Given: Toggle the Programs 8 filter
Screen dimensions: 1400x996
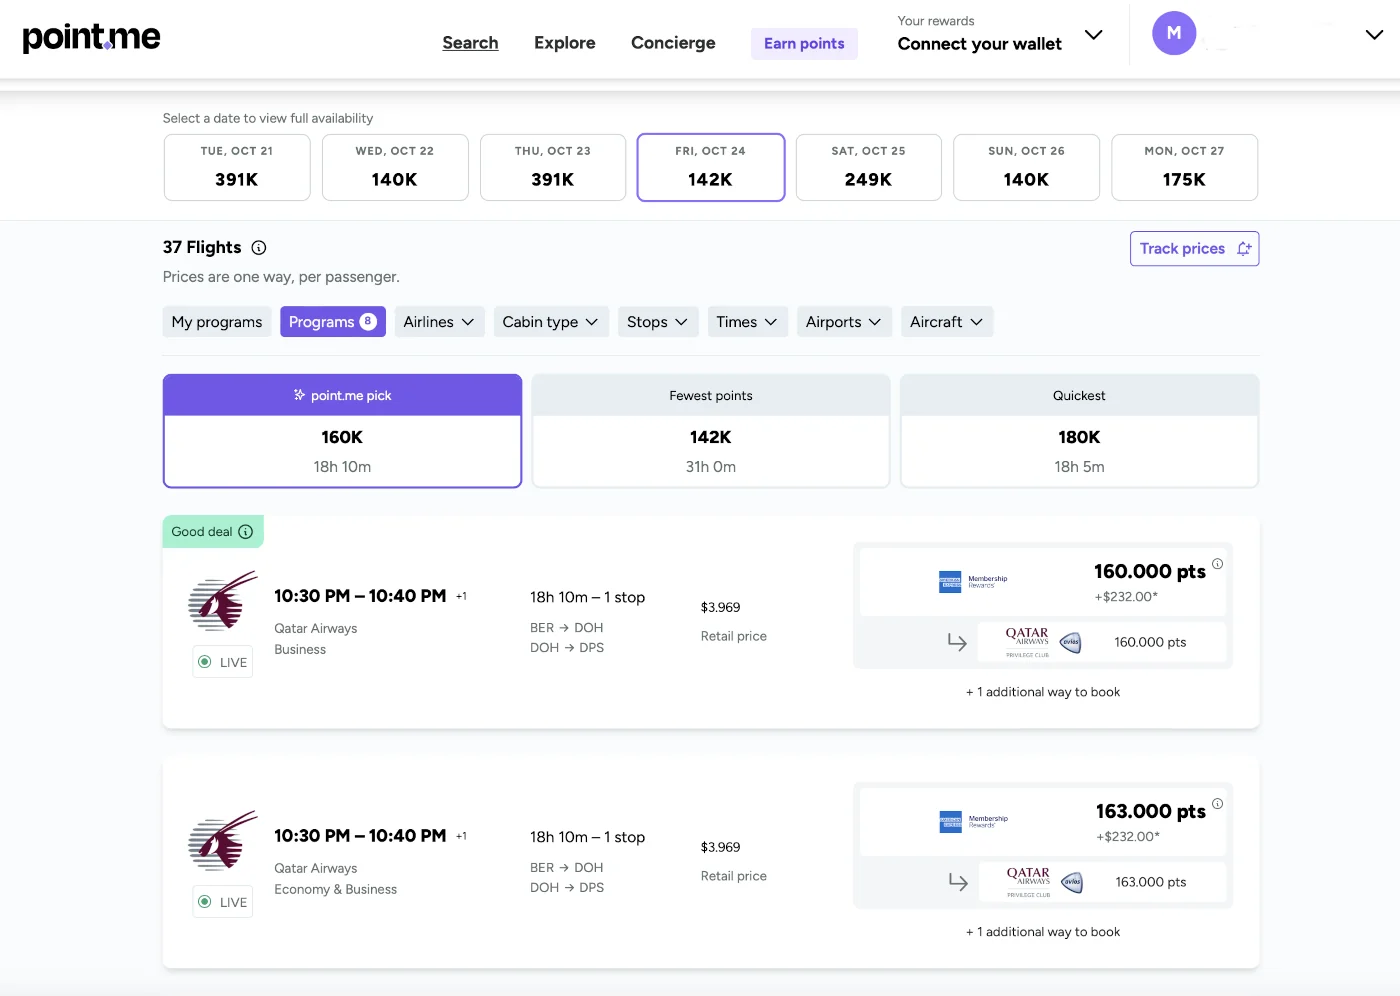Looking at the screenshot, I should tap(332, 322).
